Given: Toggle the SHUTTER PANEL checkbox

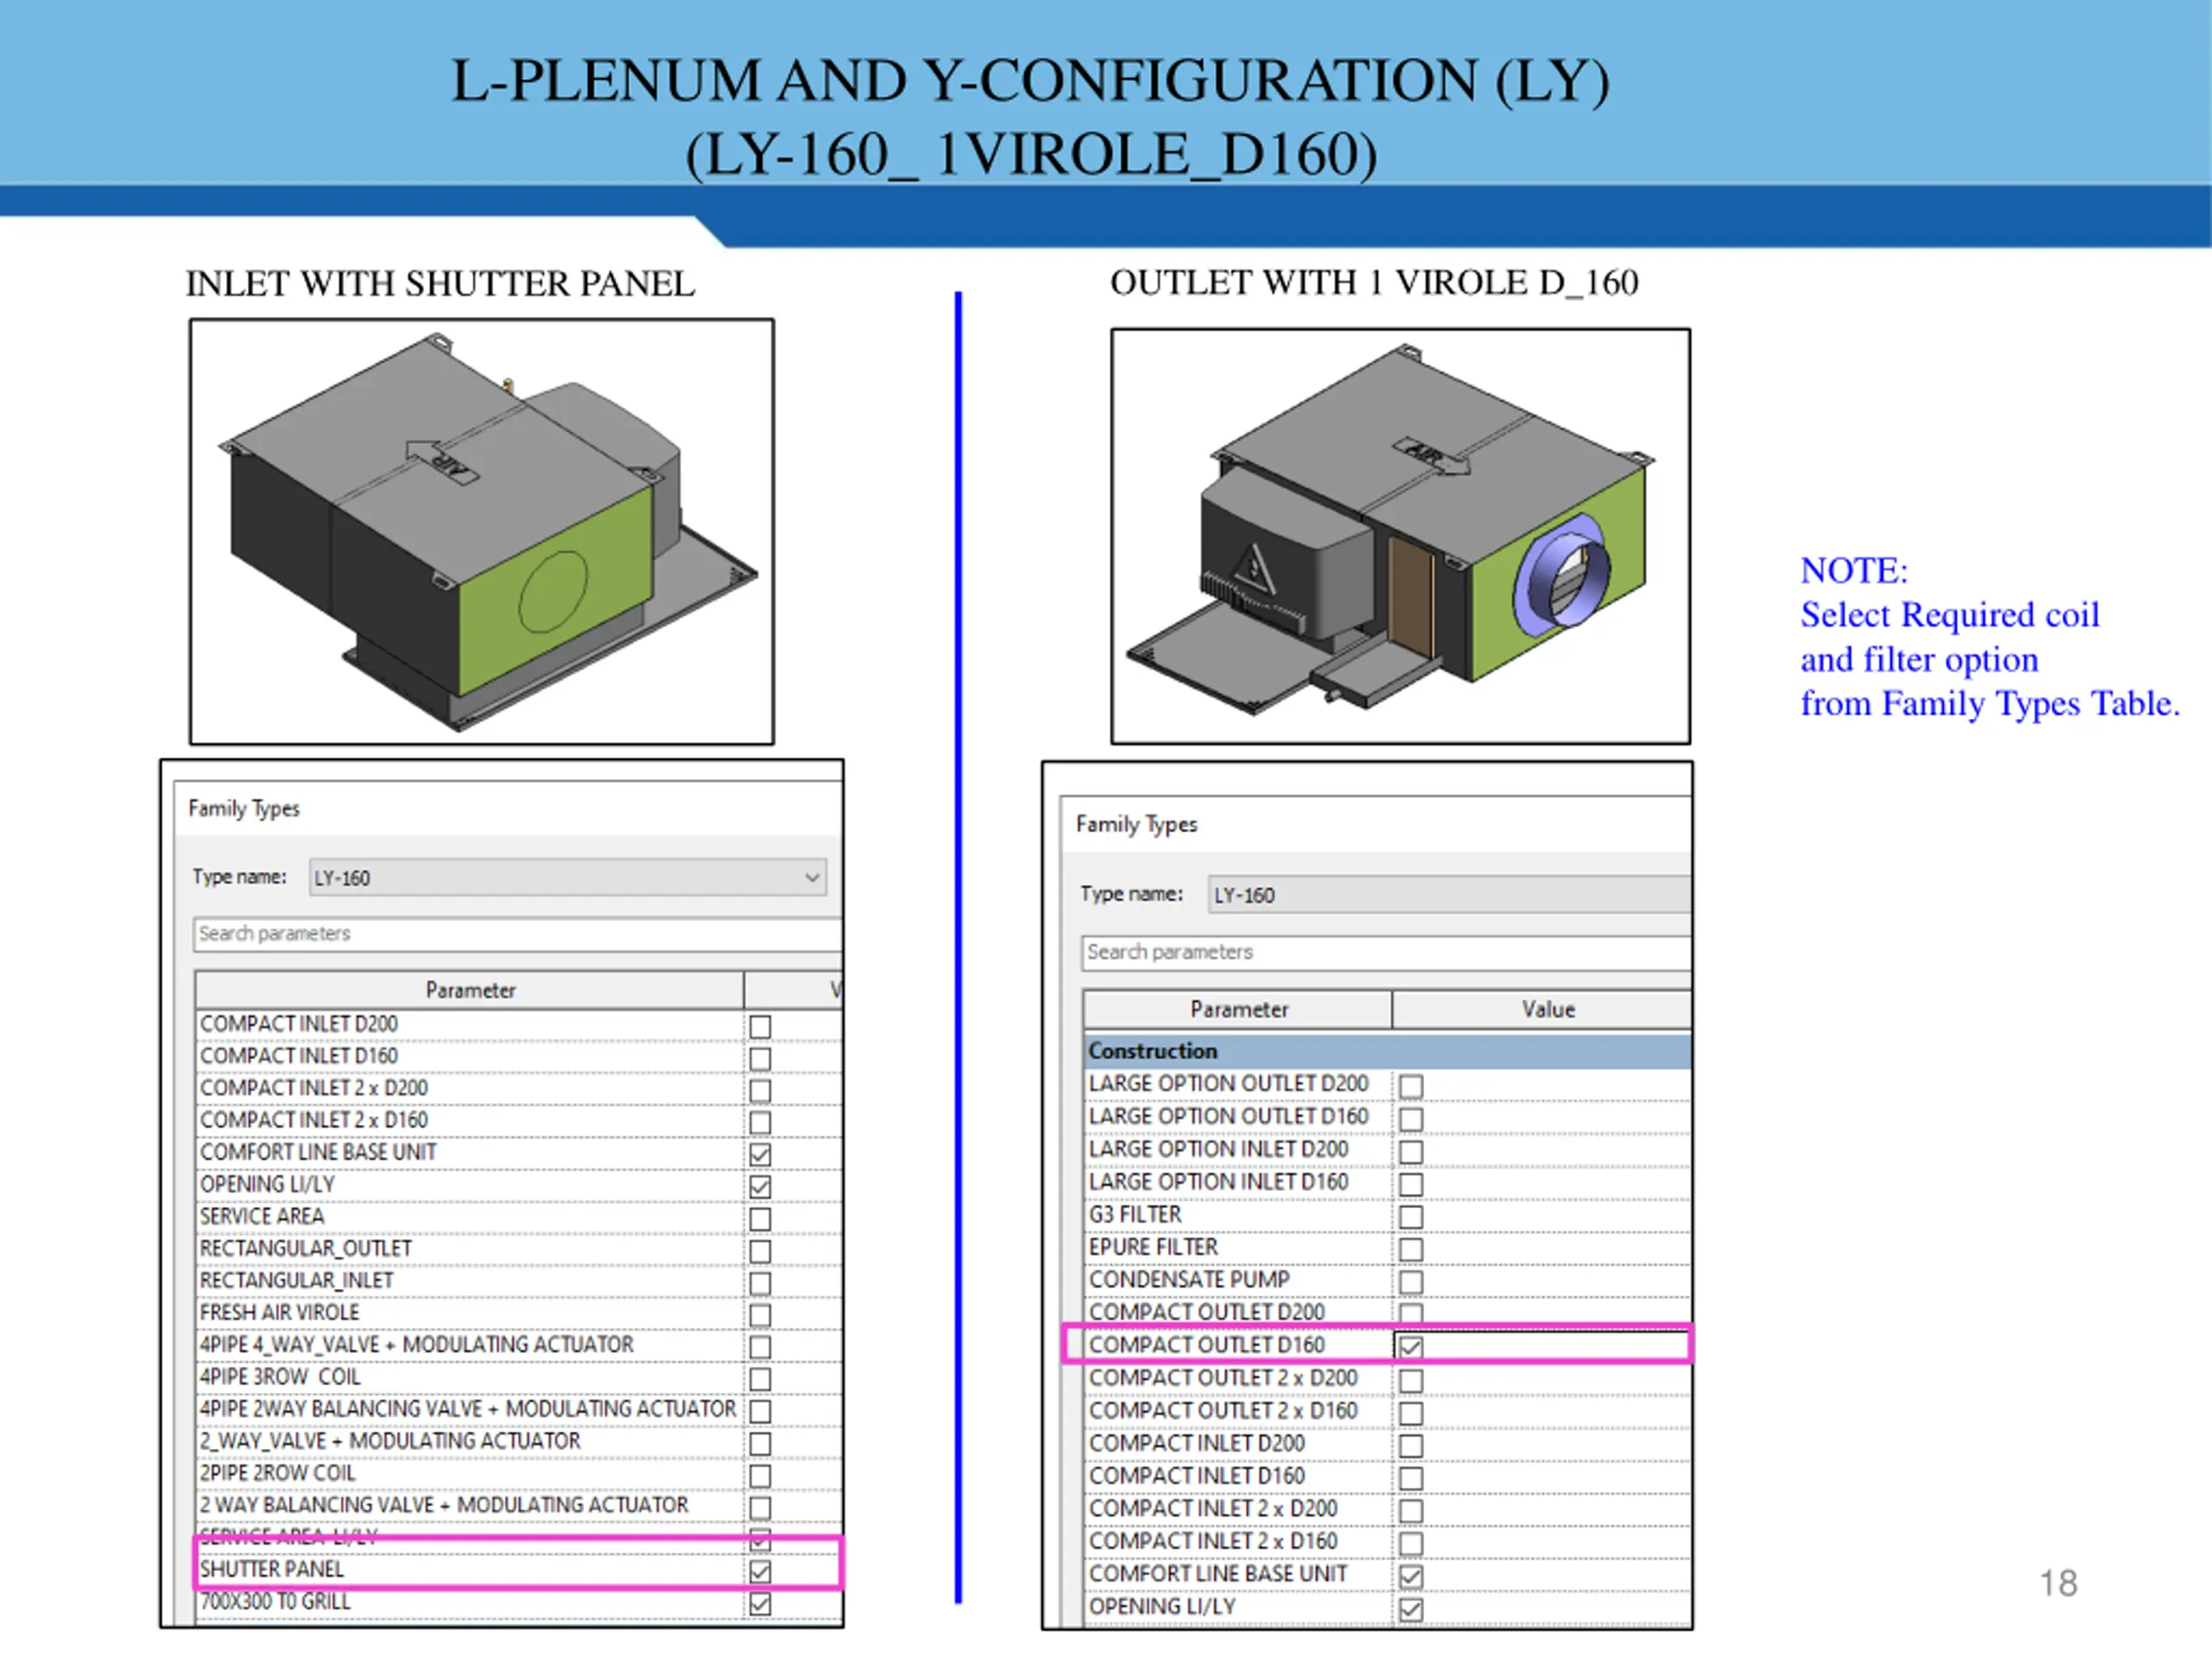Looking at the screenshot, I should pyautogui.click(x=760, y=1572).
